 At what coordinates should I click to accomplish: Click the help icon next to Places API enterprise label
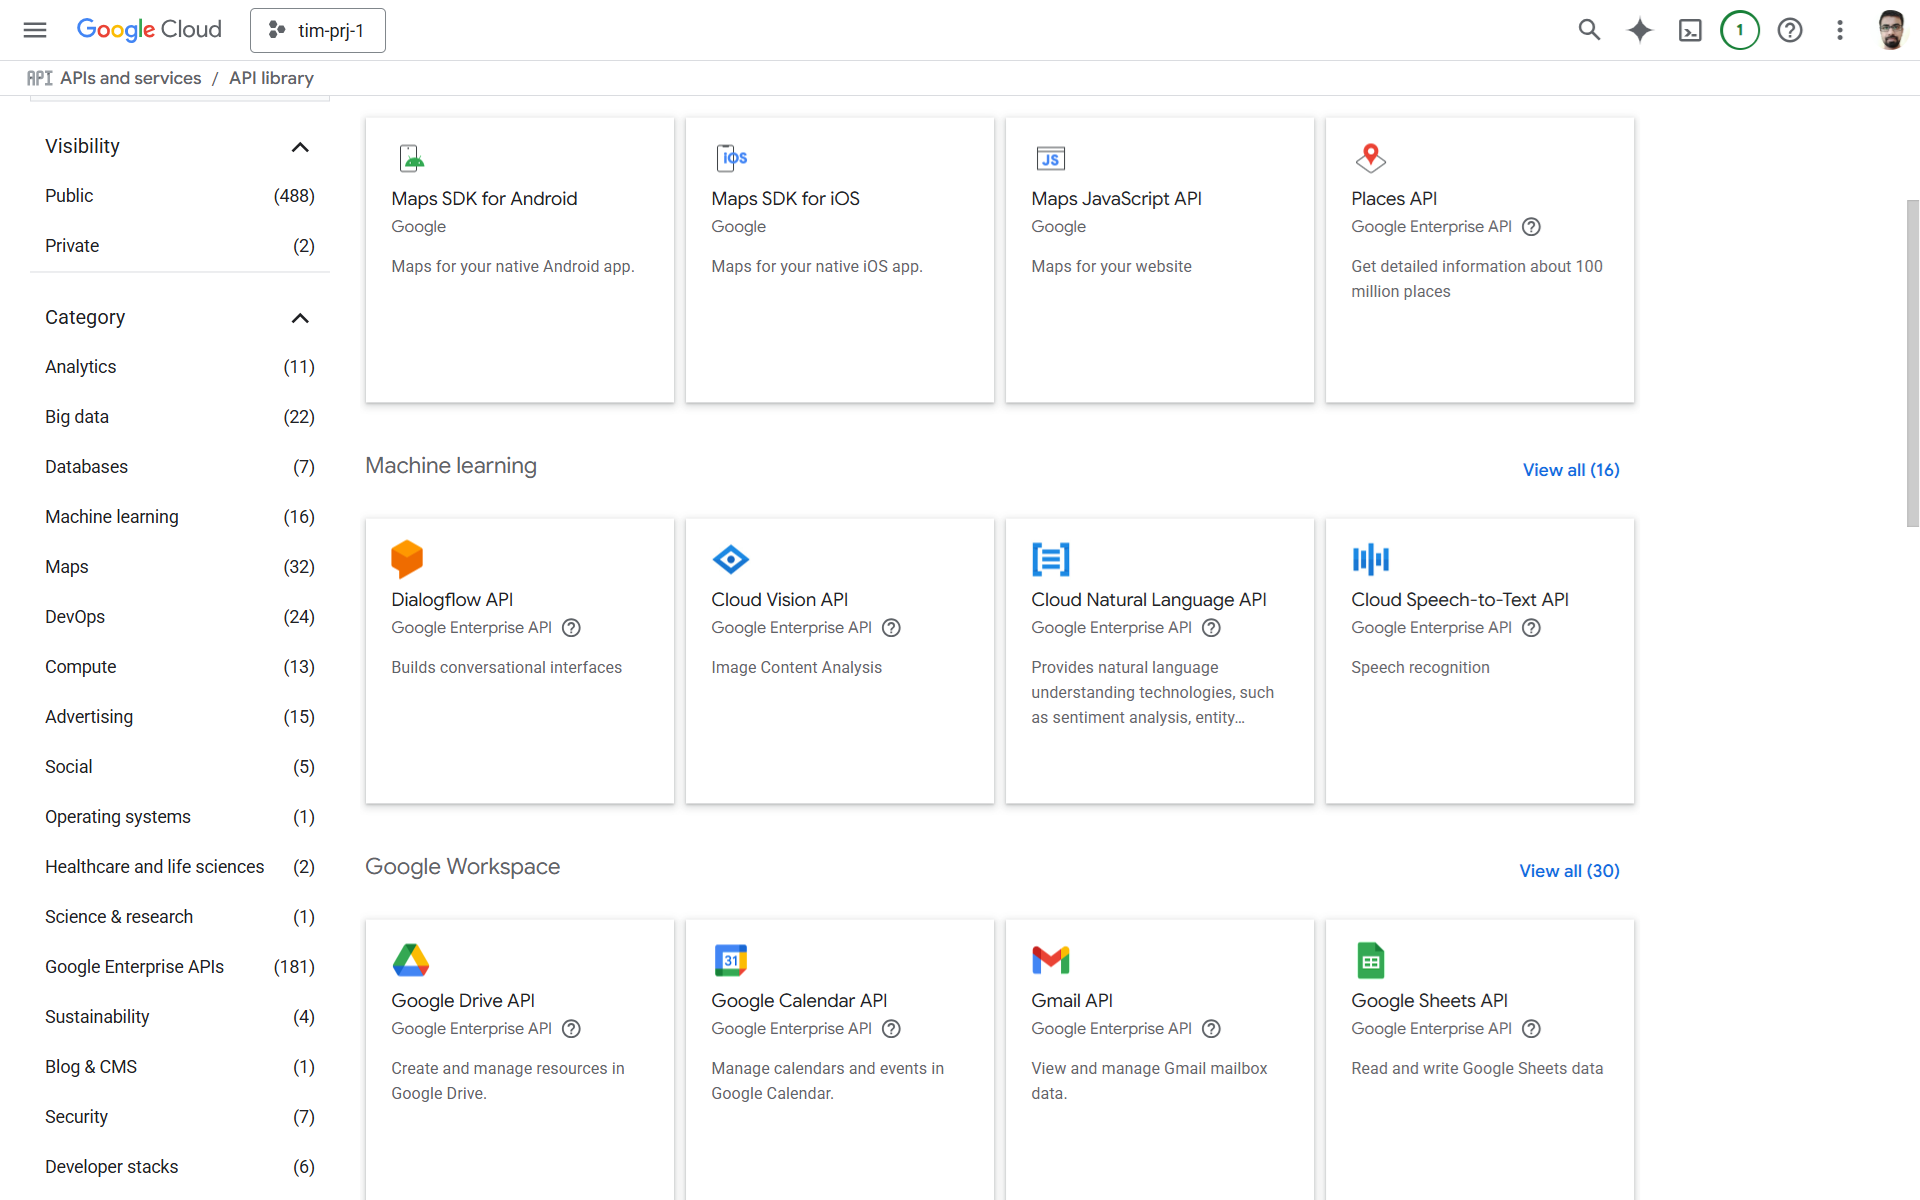(x=1531, y=227)
